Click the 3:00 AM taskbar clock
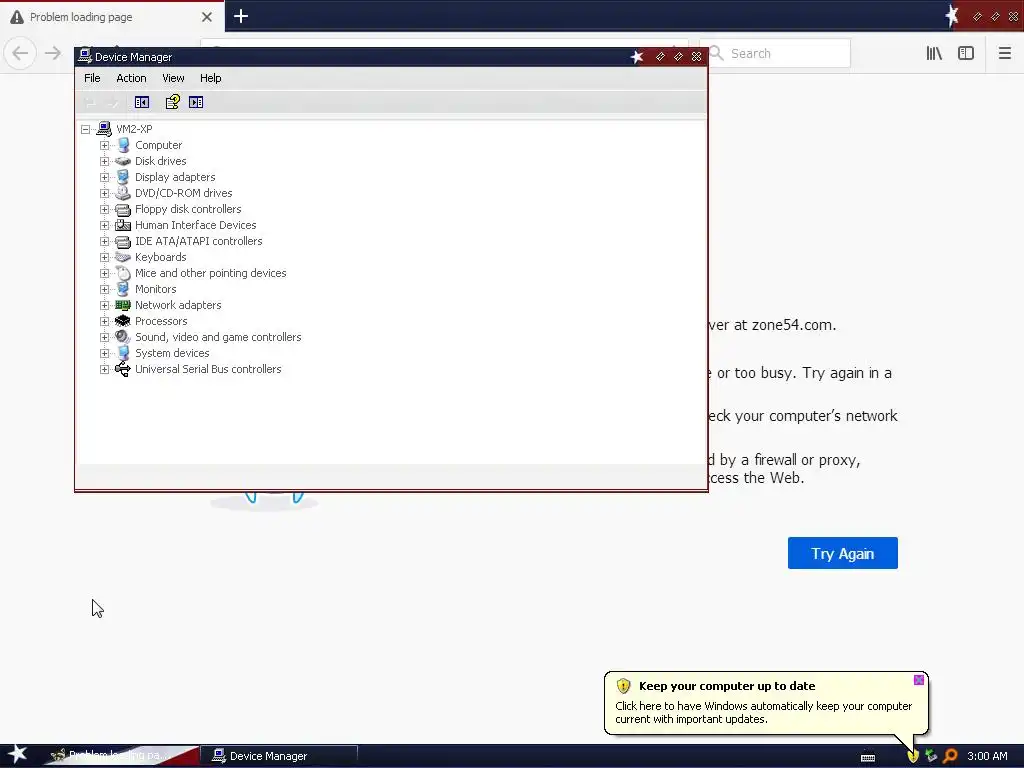The width and height of the screenshot is (1024, 768). (x=987, y=756)
